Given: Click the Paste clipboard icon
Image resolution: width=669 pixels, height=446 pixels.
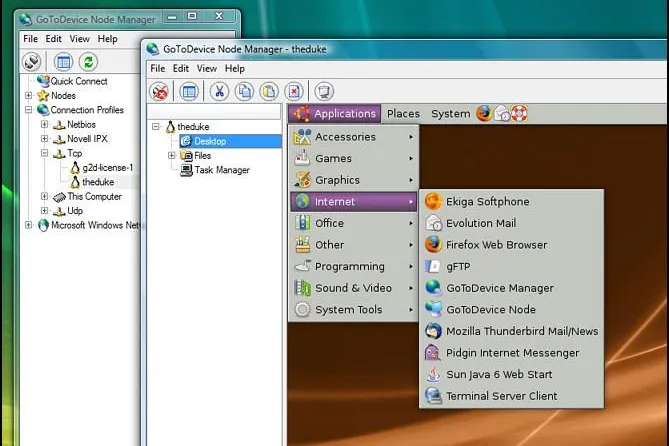Looking at the screenshot, I should point(269,91).
